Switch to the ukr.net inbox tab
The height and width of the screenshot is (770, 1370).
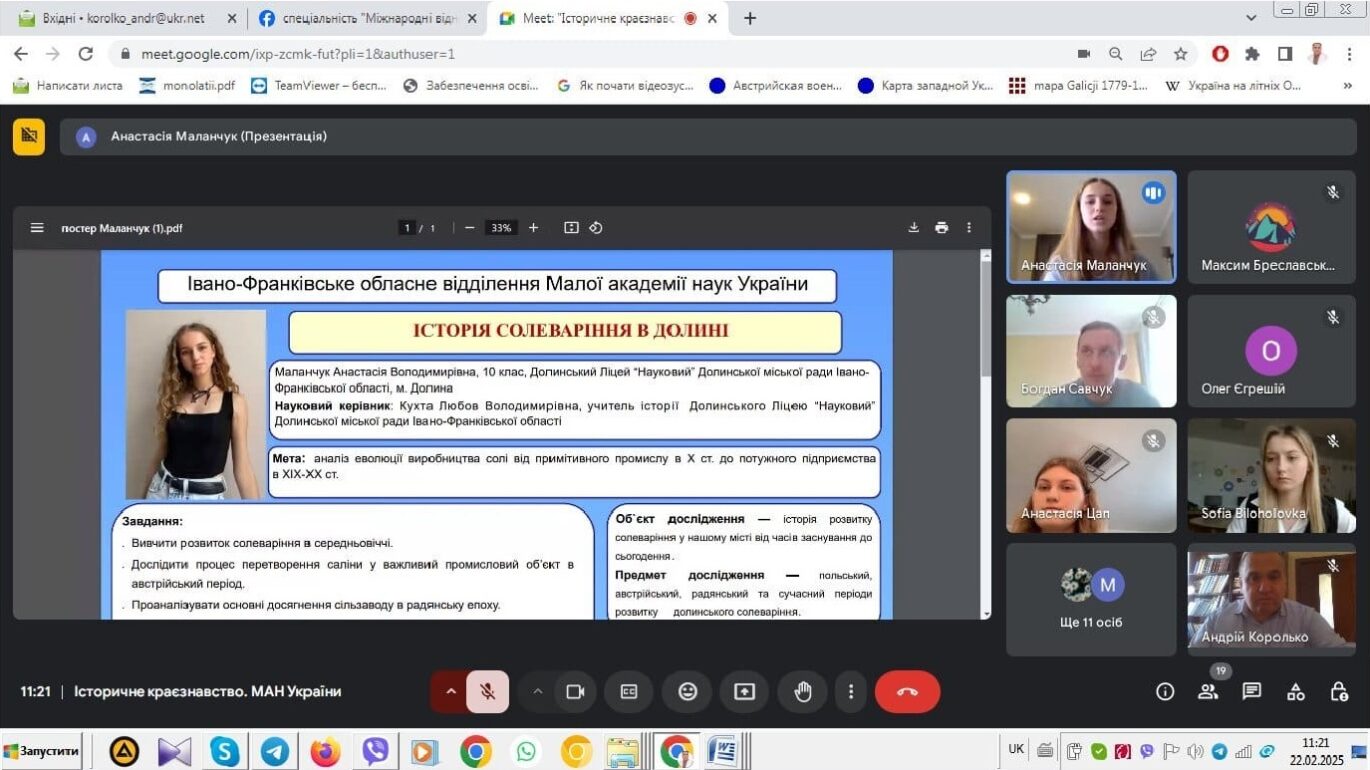coord(124,18)
